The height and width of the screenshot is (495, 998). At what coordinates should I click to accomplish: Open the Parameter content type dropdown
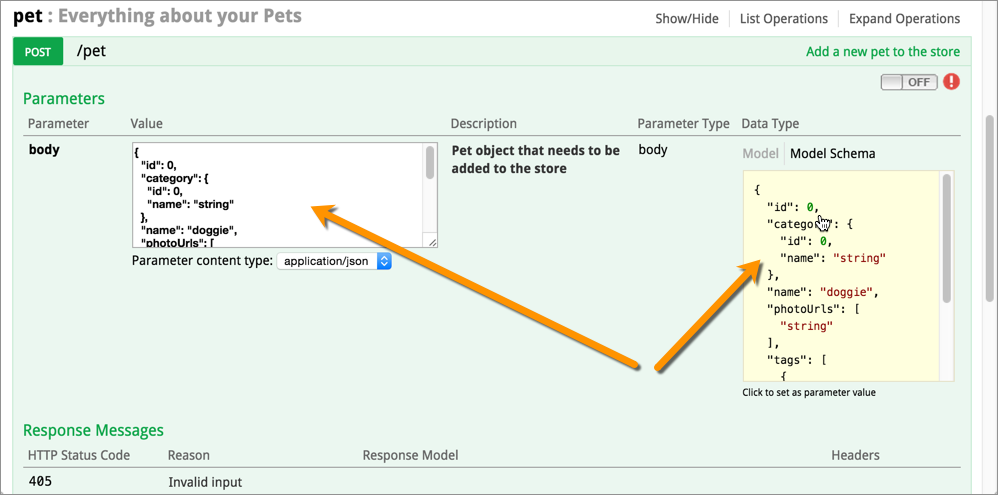tap(333, 261)
